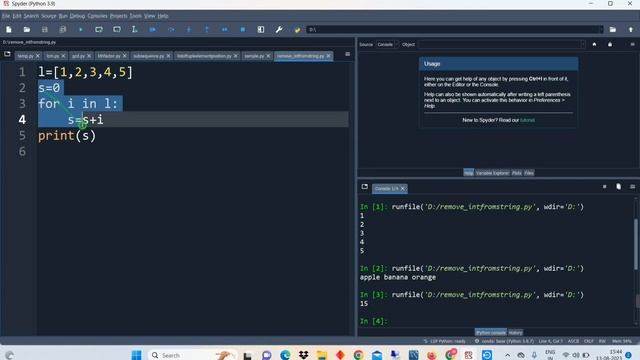Select the IPython console tab
The image size is (640, 360).
[x=491, y=333]
